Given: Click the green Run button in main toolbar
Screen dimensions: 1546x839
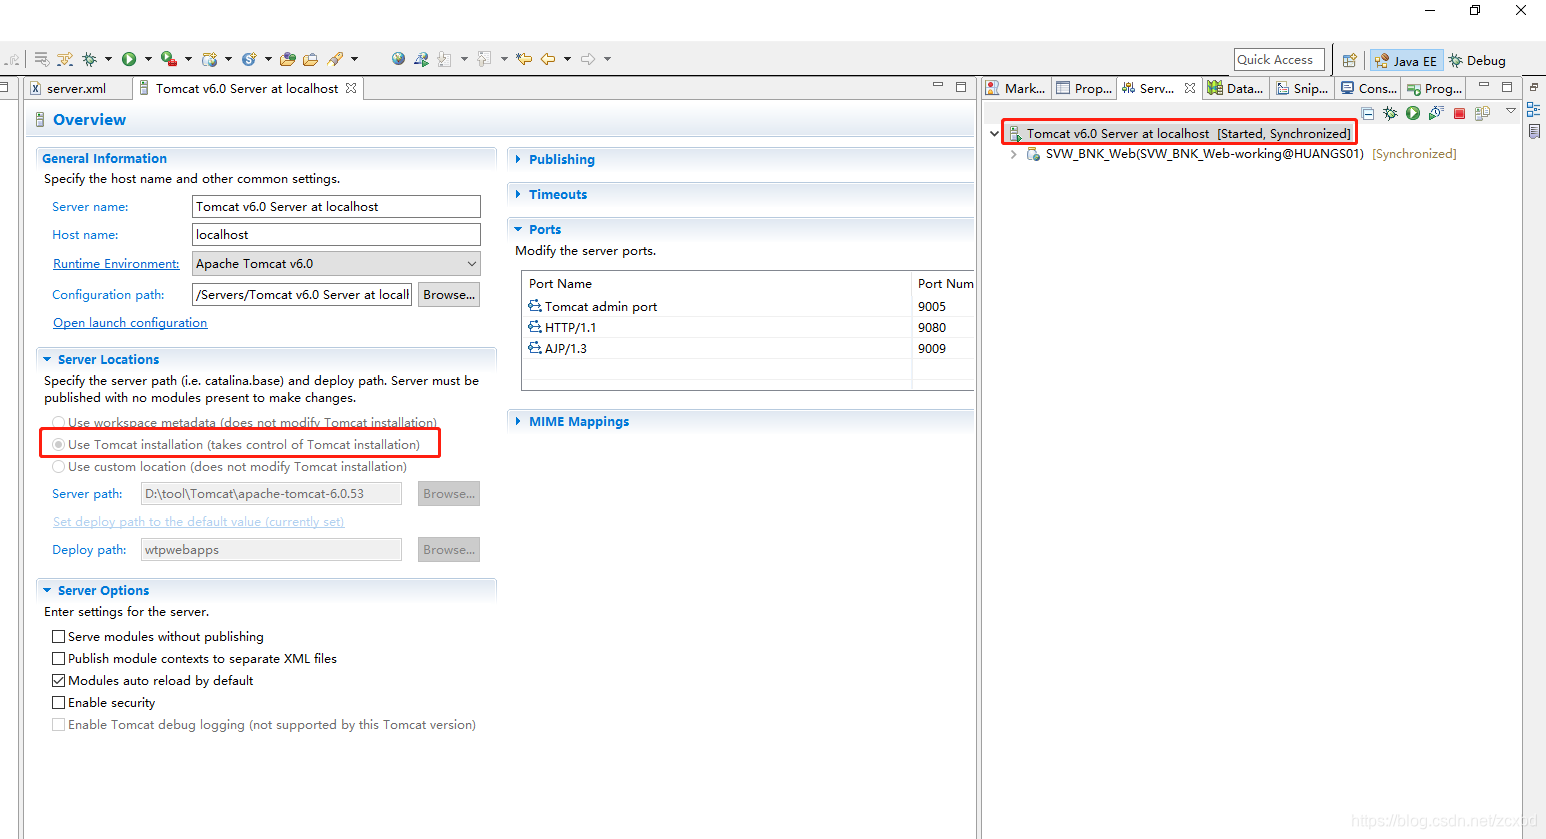Looking at the screenshot, I should point(129,59).
